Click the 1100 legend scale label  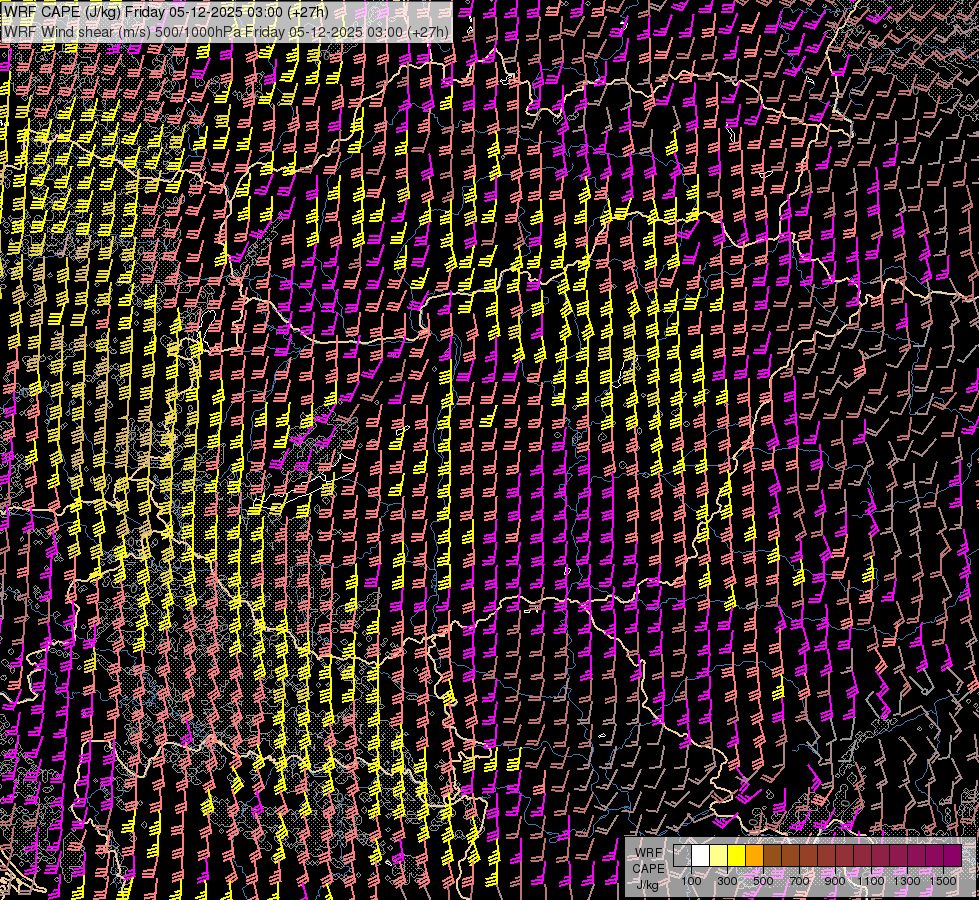(x=871, y=881)
